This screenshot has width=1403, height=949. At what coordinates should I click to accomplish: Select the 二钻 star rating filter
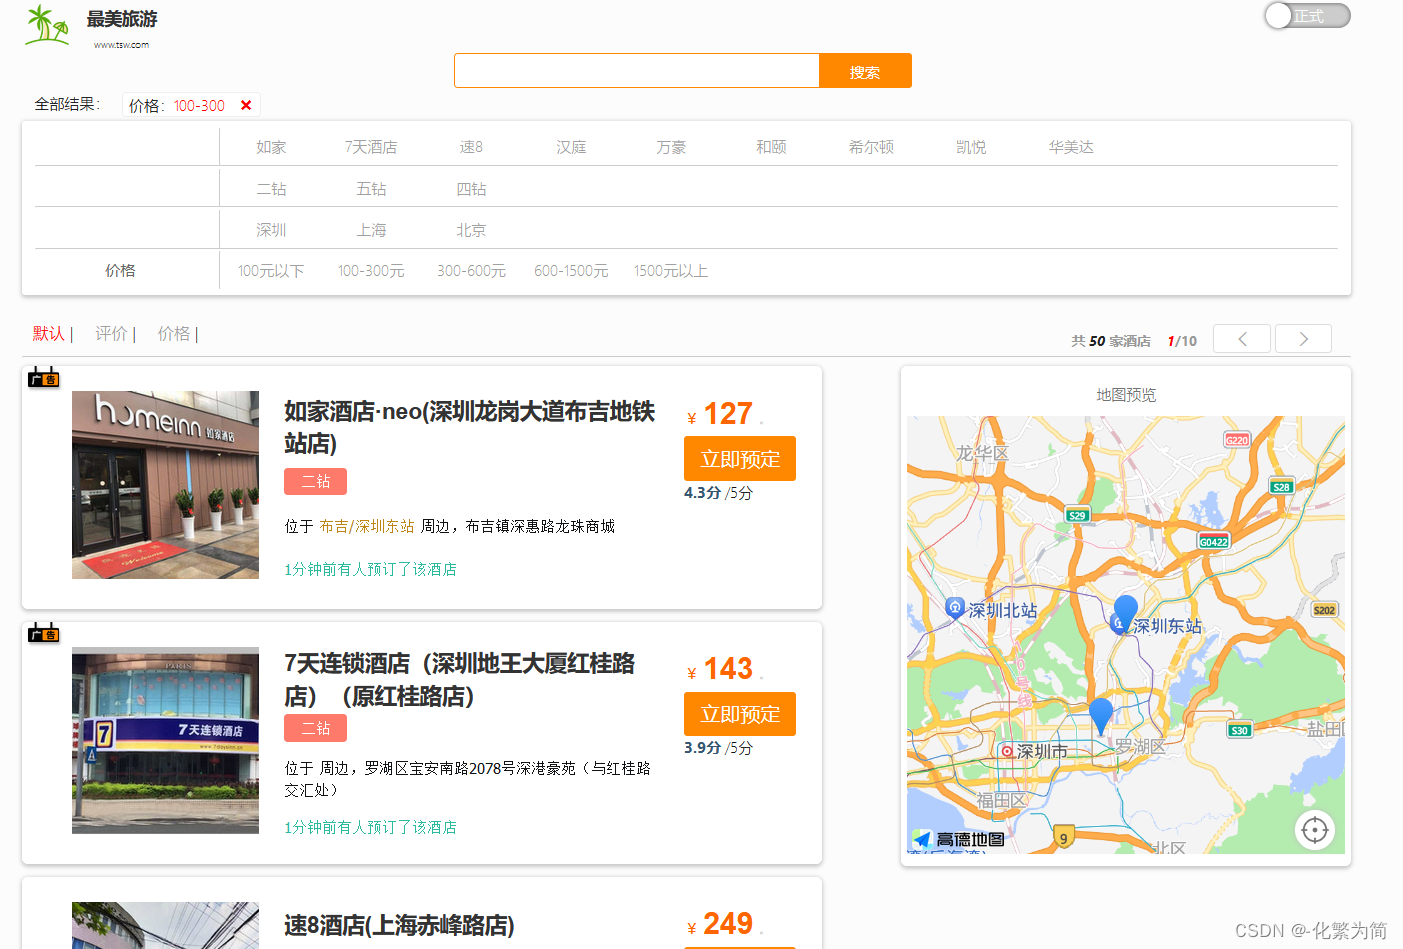click(271, 189)
